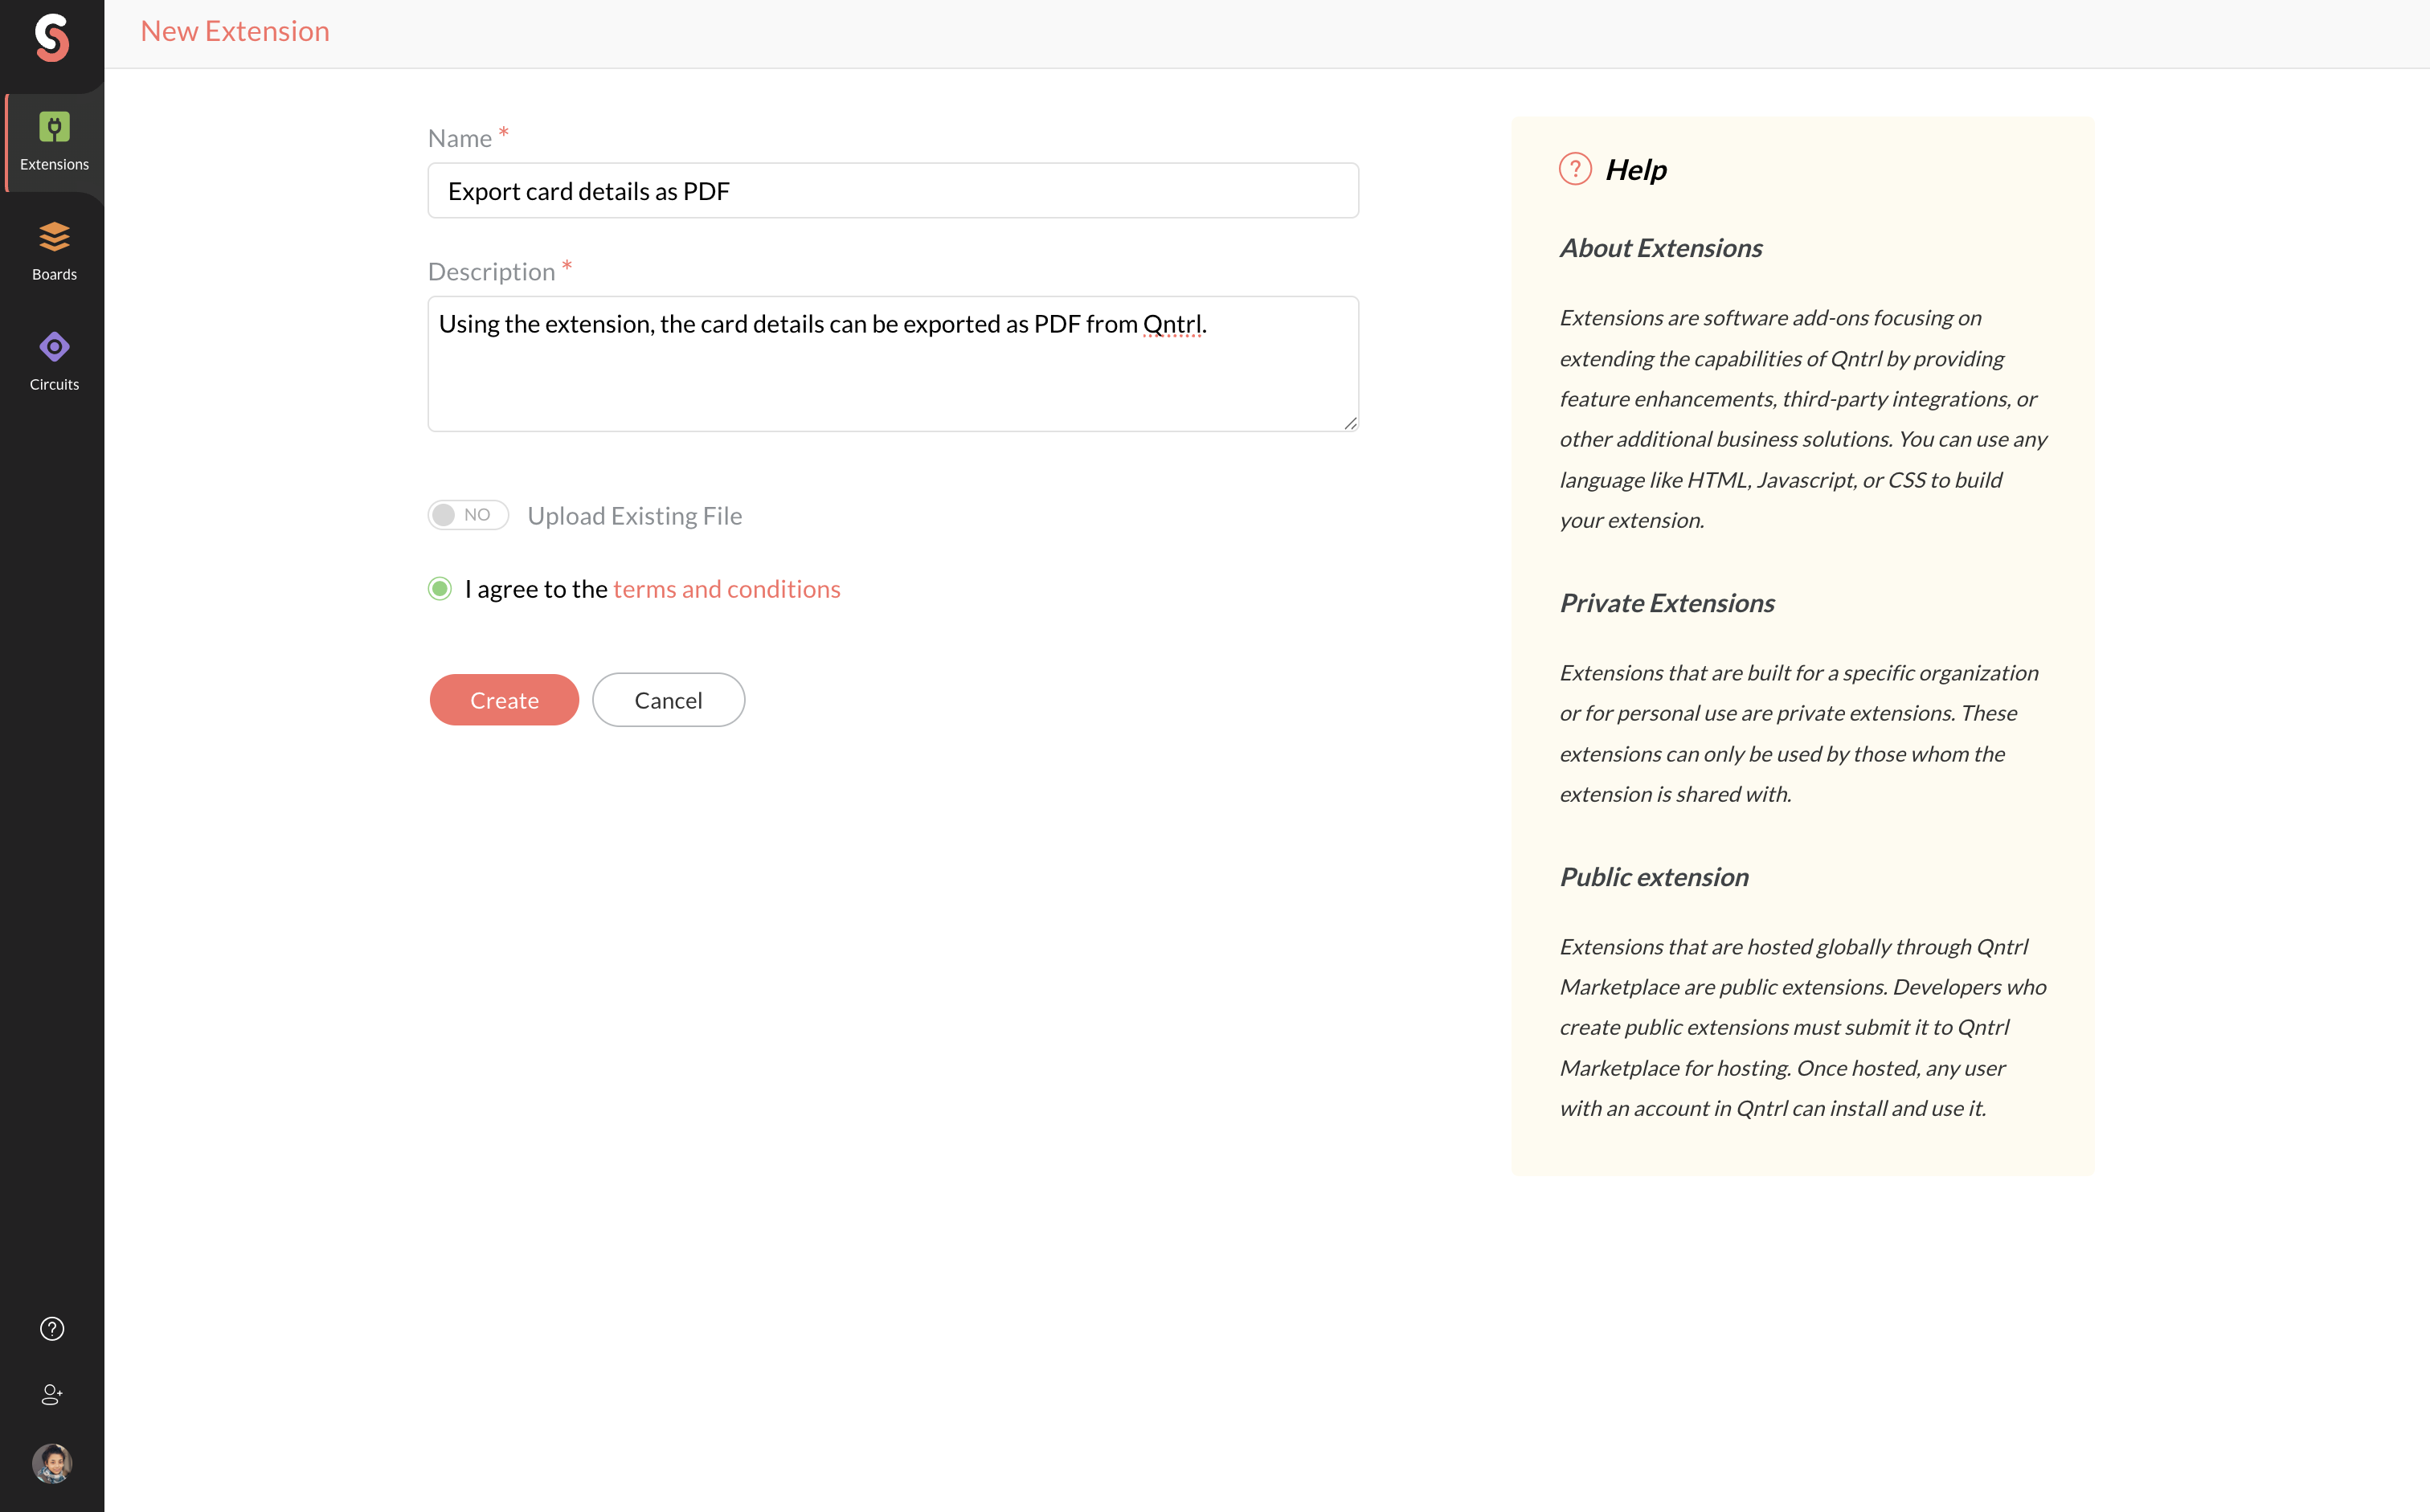Open the user profile avatar
Screen dimensions: 2430x1512
click(x=52, y=1463)
